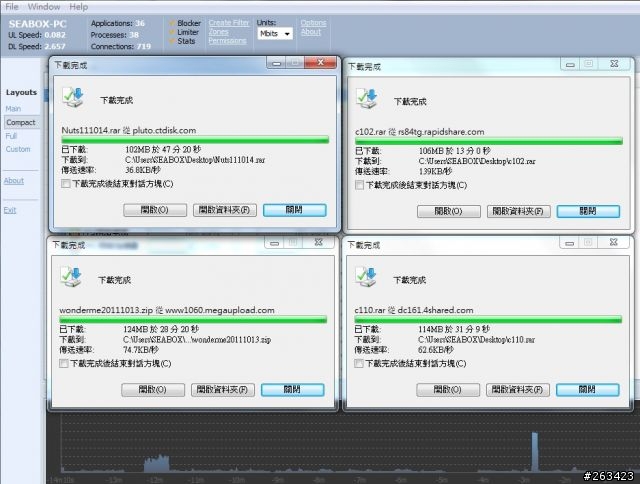Click 'c110.rar 從 dc161.4shared.com' text
Image resolution: width=640 pixels, height=484 pixels.
pos(414,310)
